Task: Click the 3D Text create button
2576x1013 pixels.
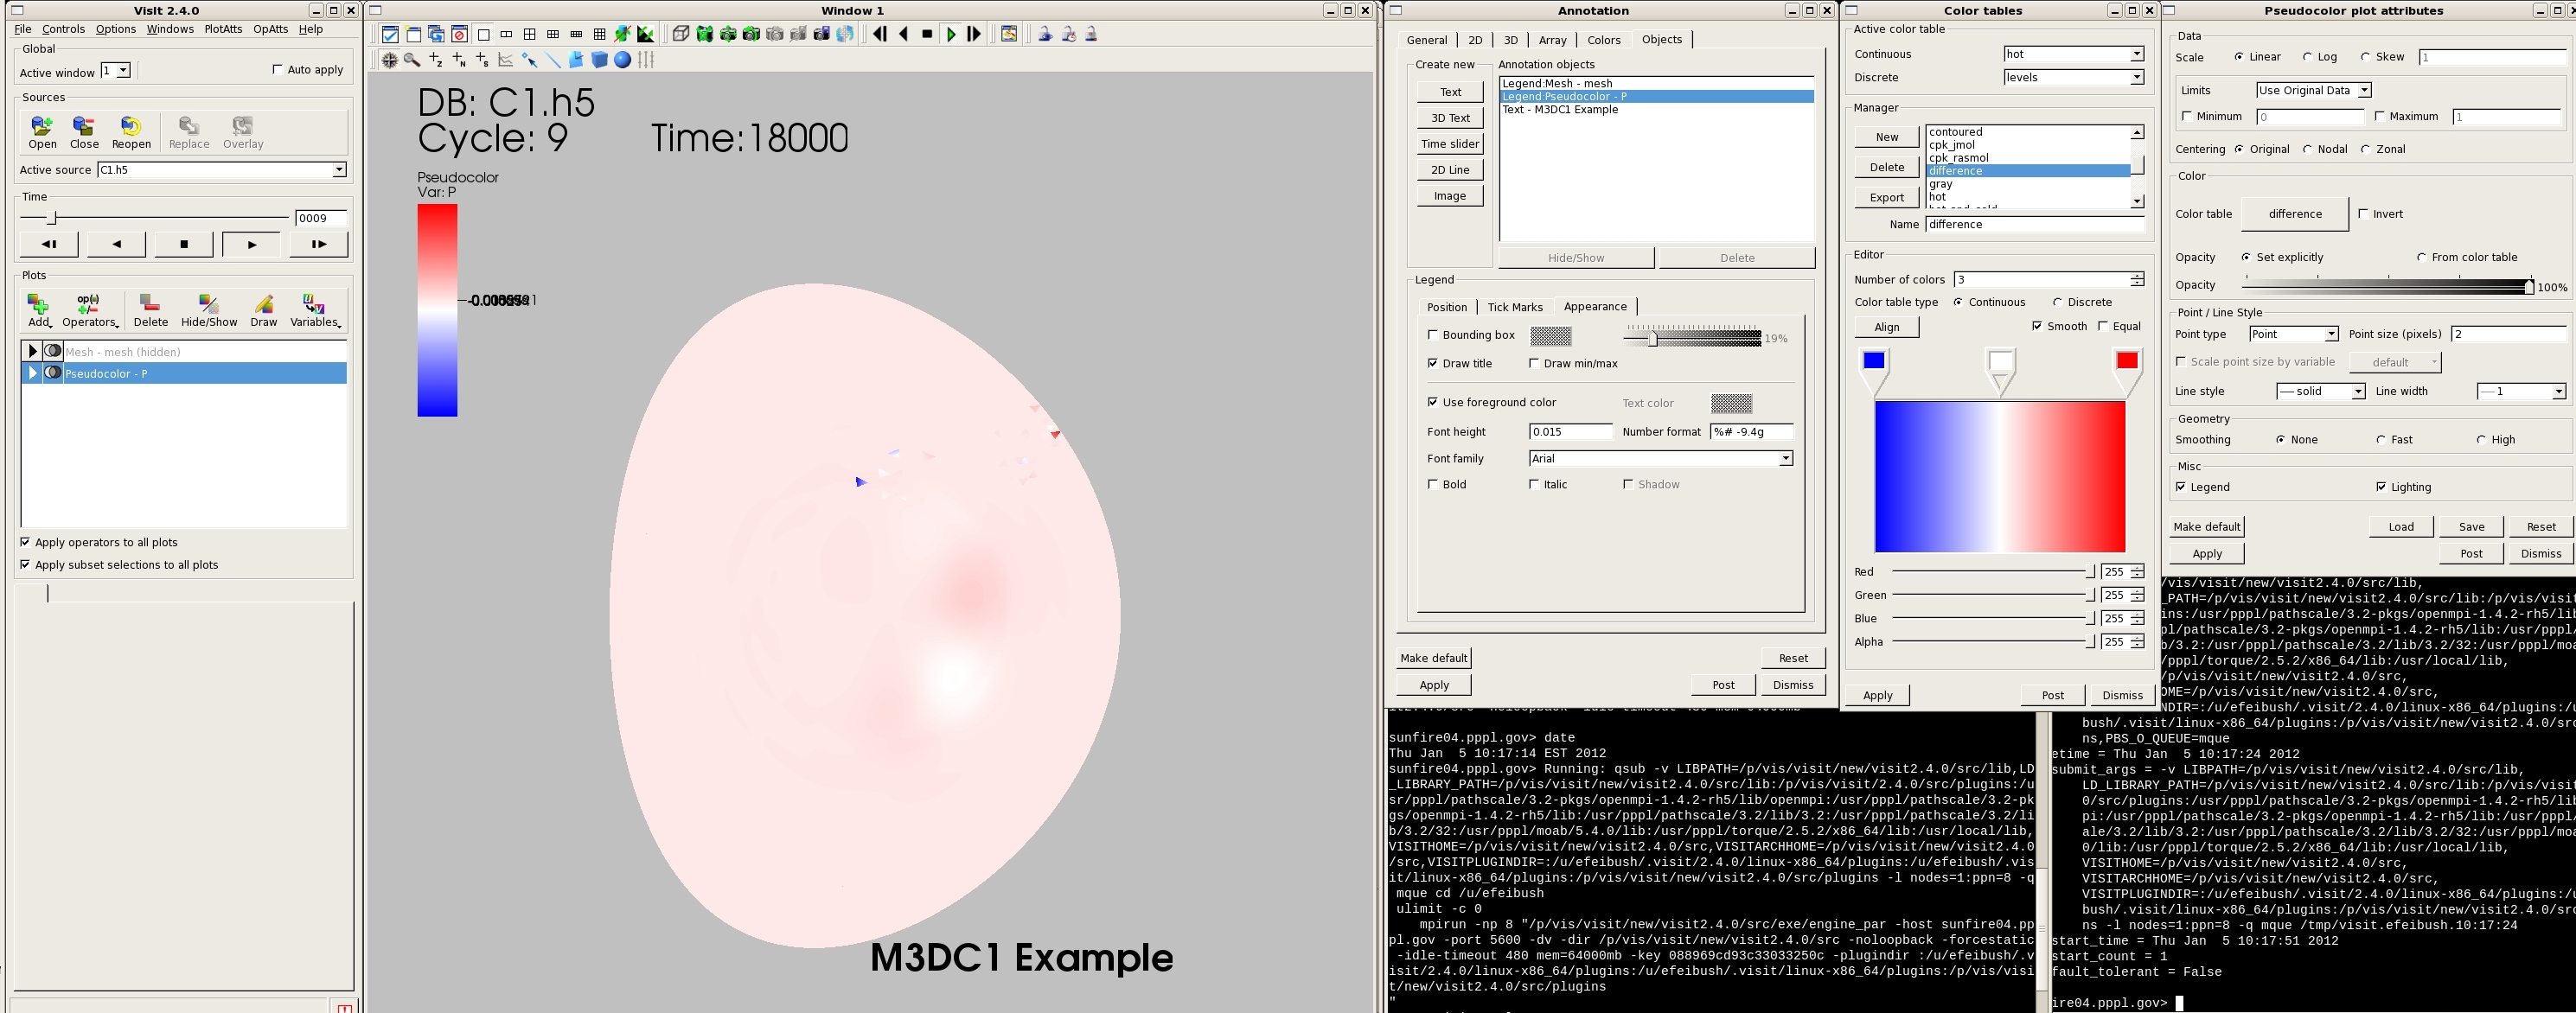Action: (x=1449, y=118)
